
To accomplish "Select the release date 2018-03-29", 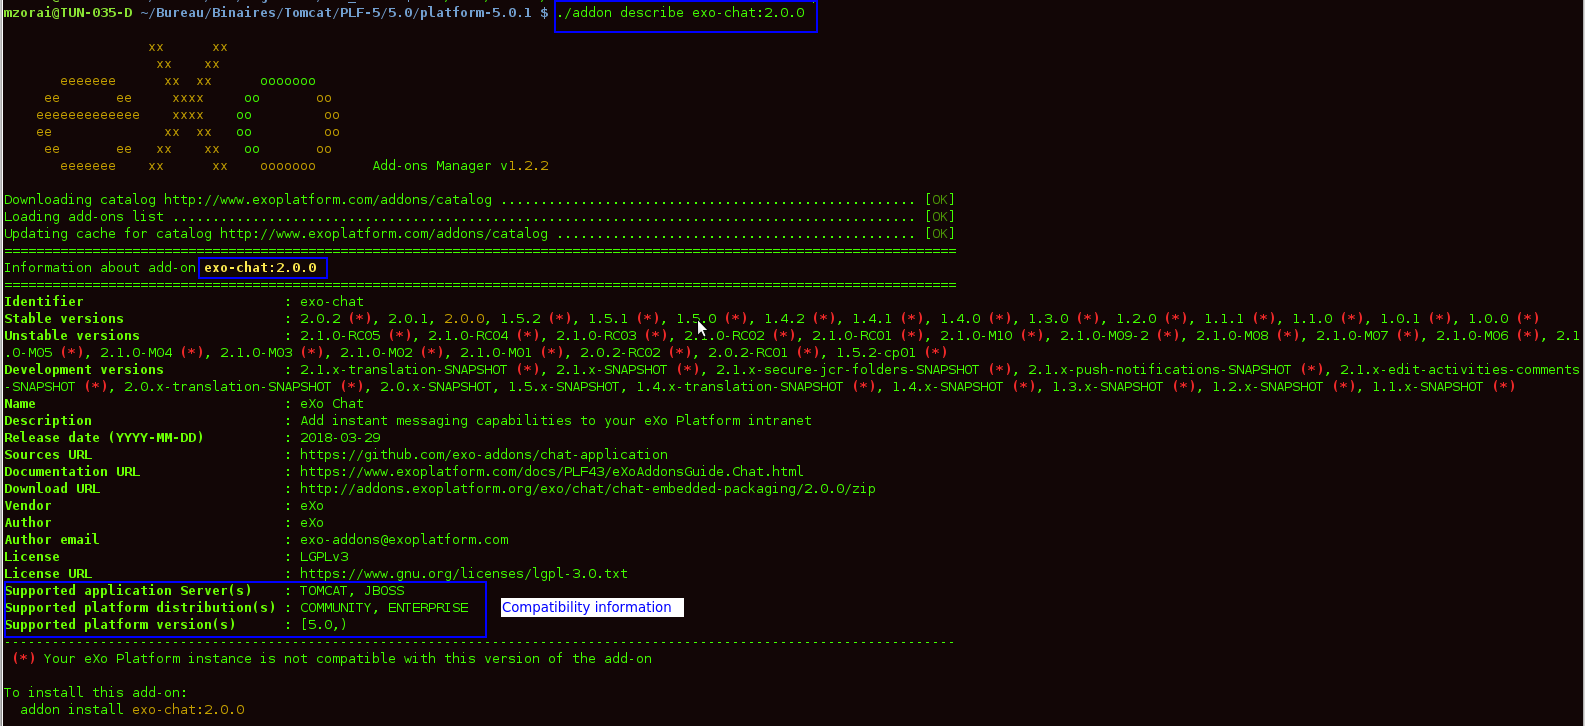I will [x=340, y=437].
